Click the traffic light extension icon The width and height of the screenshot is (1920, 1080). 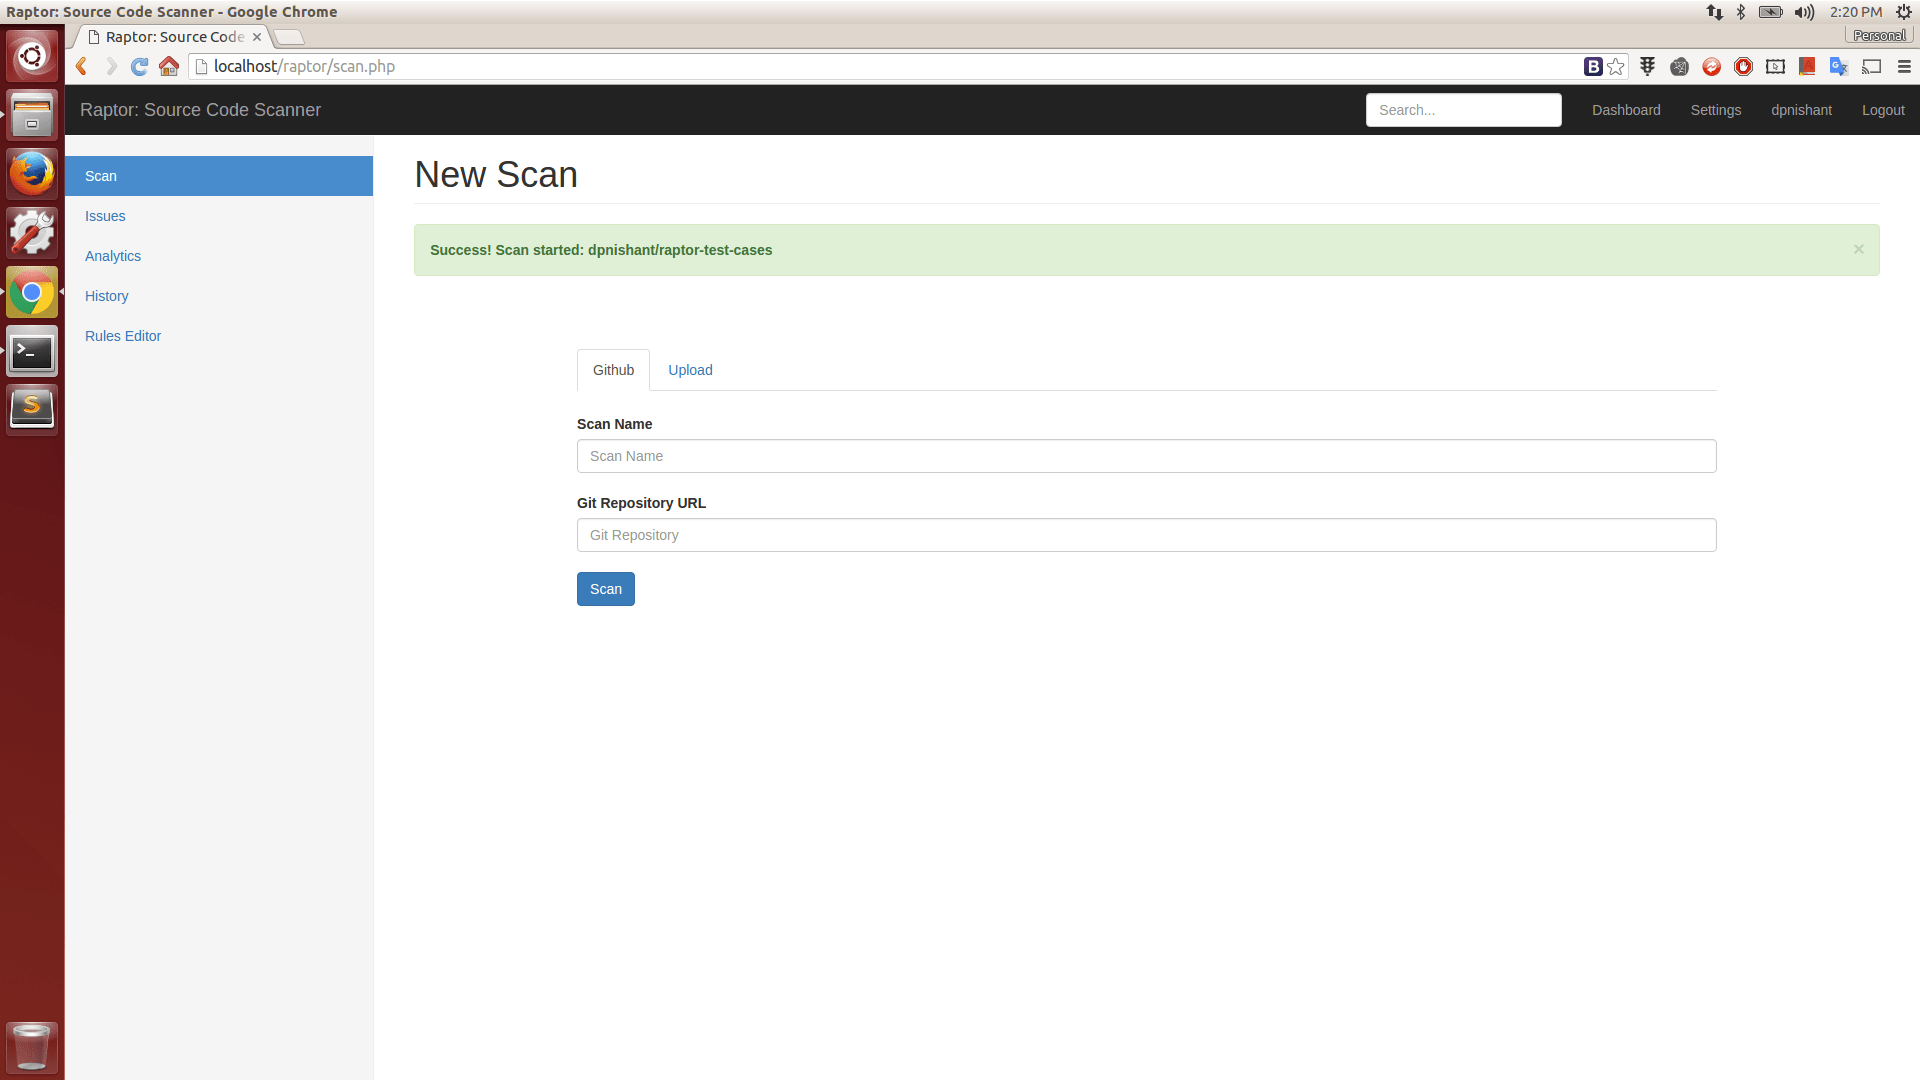point(1647,67)
